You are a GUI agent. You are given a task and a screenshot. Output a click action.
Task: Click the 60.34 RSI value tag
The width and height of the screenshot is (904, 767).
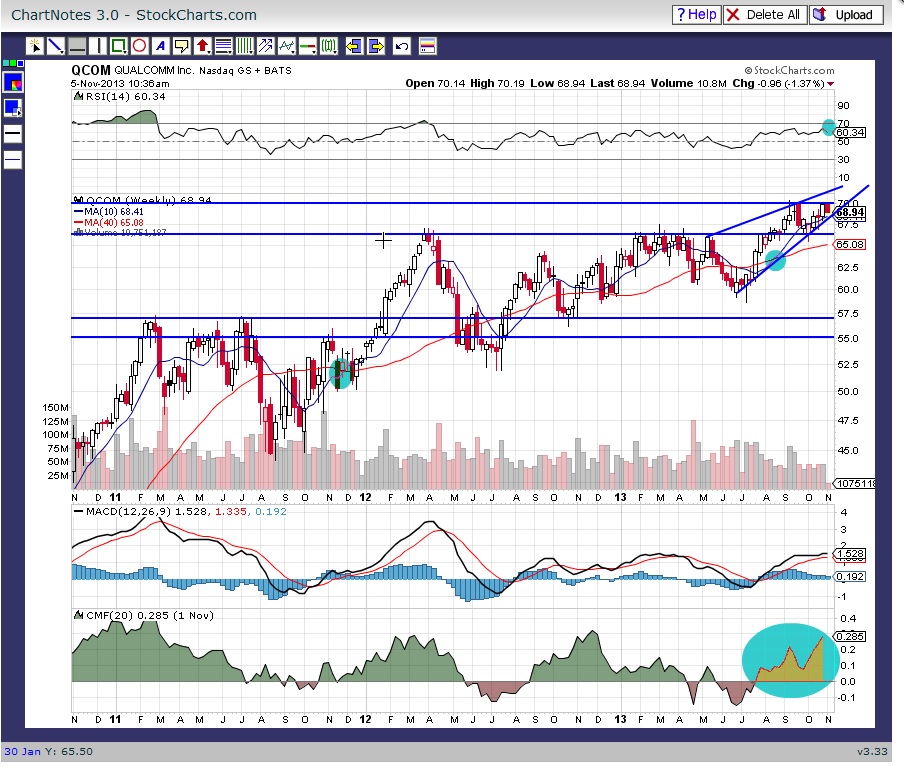(850, 133)
